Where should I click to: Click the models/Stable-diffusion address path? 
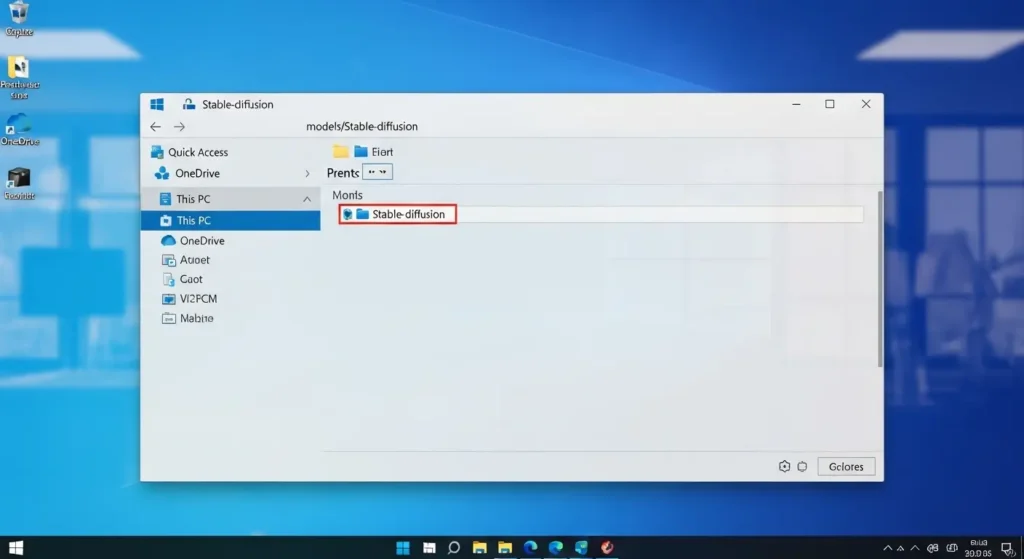coord(362,127)
